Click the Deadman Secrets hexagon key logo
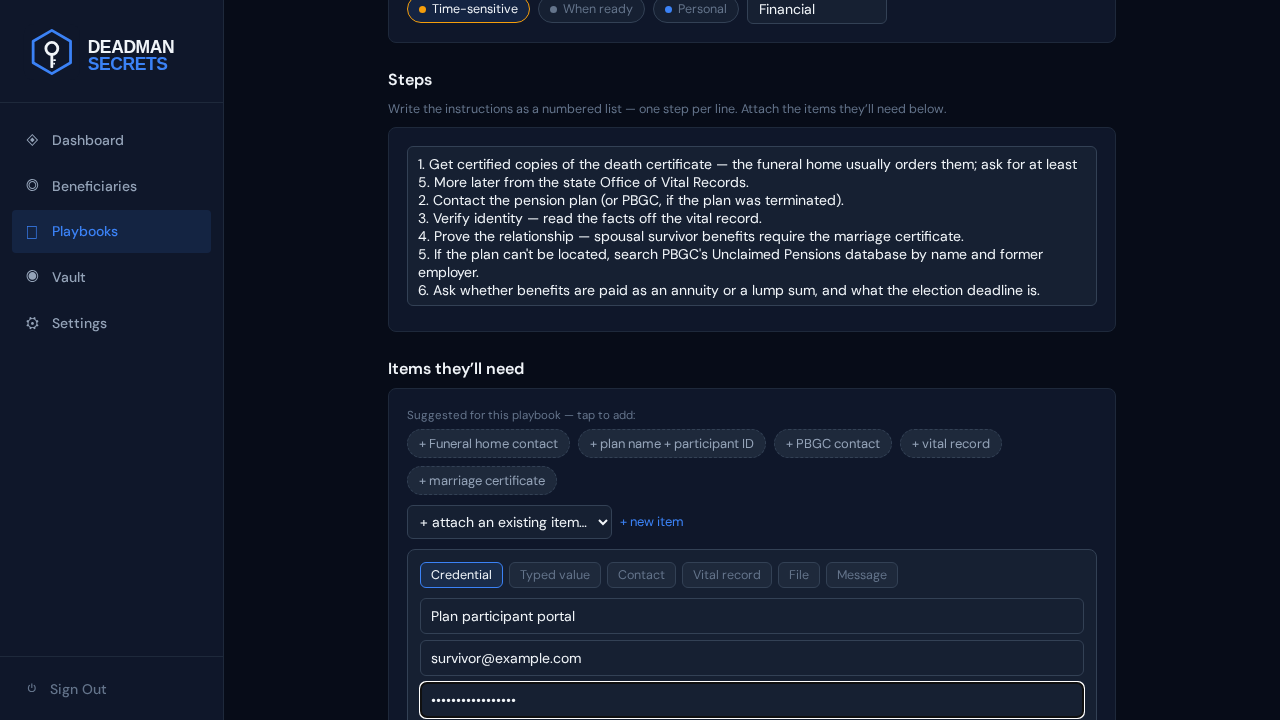1280x720 pixels. pyautogui.click(x=52, y=52)
